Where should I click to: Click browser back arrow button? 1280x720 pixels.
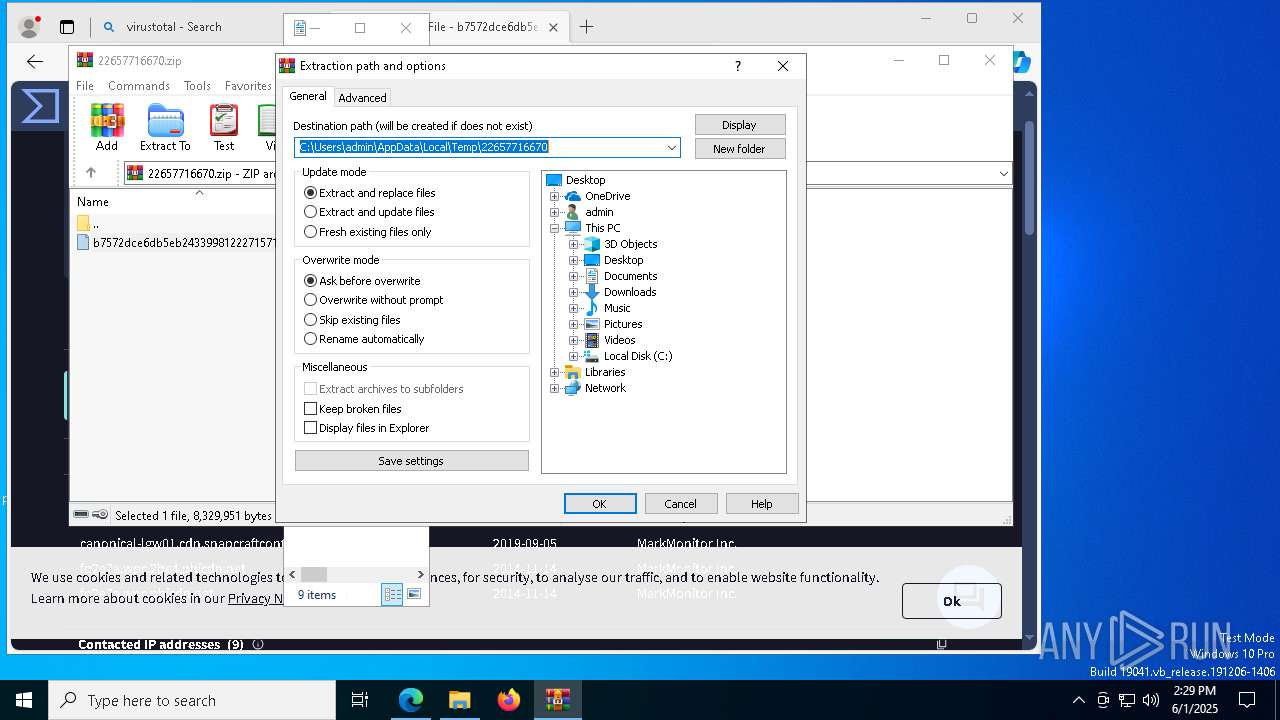click(x=35, y=62)
